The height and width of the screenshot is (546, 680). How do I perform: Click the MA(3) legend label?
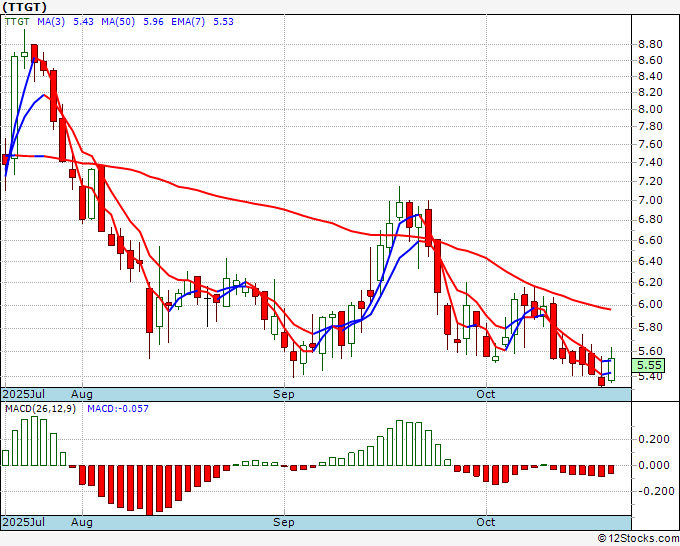[51, 22]
